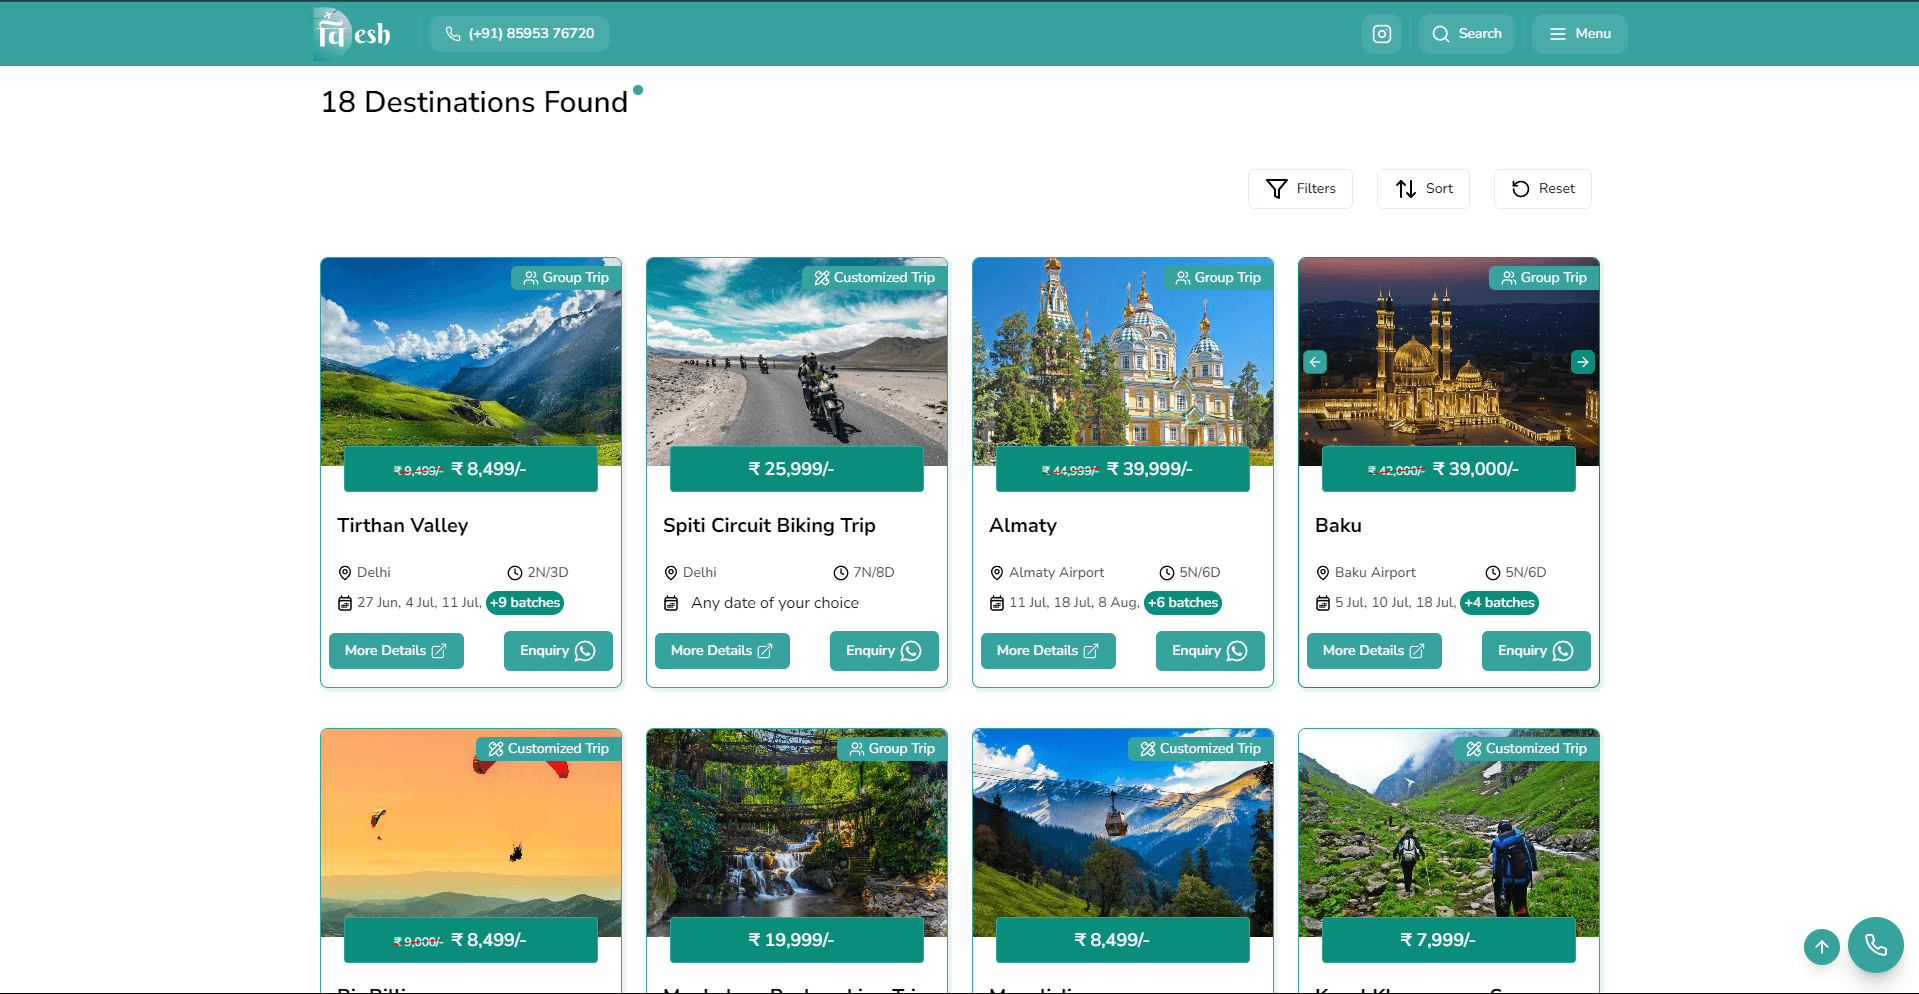Viewport: 1919px width, 994px height.
Task: Click the Almaty Airport location text
Action: 1056,573
